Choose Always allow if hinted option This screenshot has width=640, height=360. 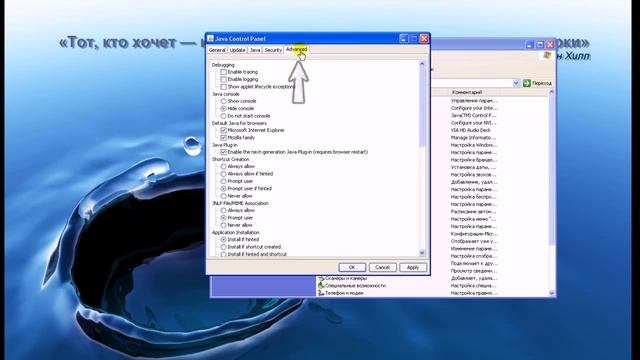(x=223, y=174)
